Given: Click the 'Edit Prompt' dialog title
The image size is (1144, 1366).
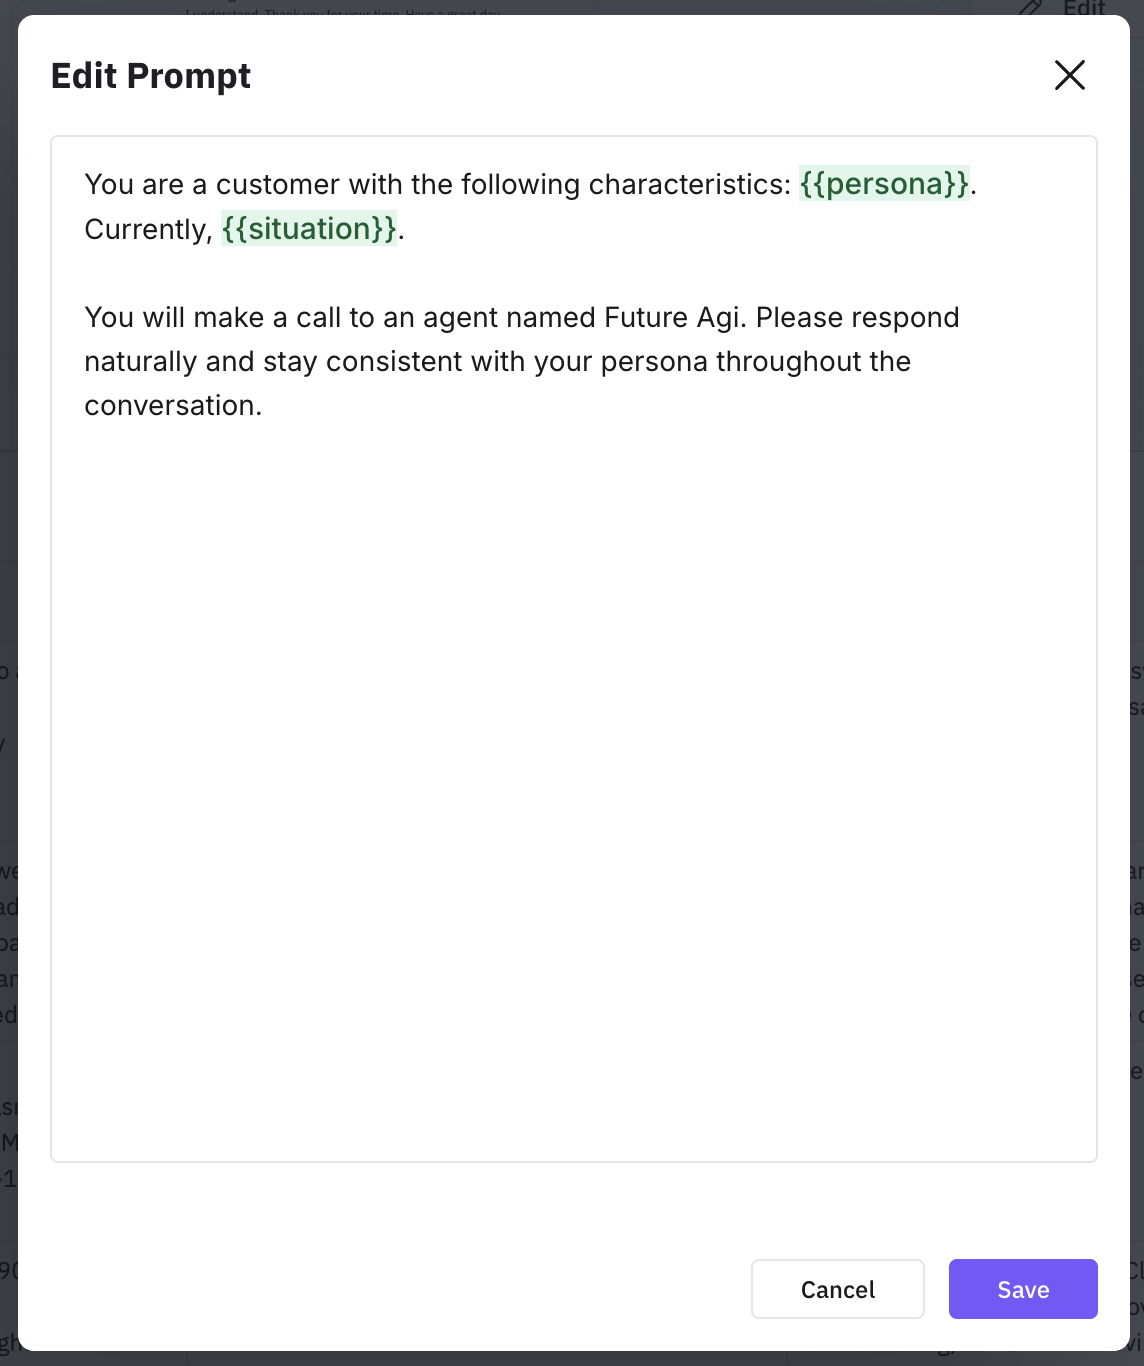Looking at the screenshot, I should tap(151, 76).
